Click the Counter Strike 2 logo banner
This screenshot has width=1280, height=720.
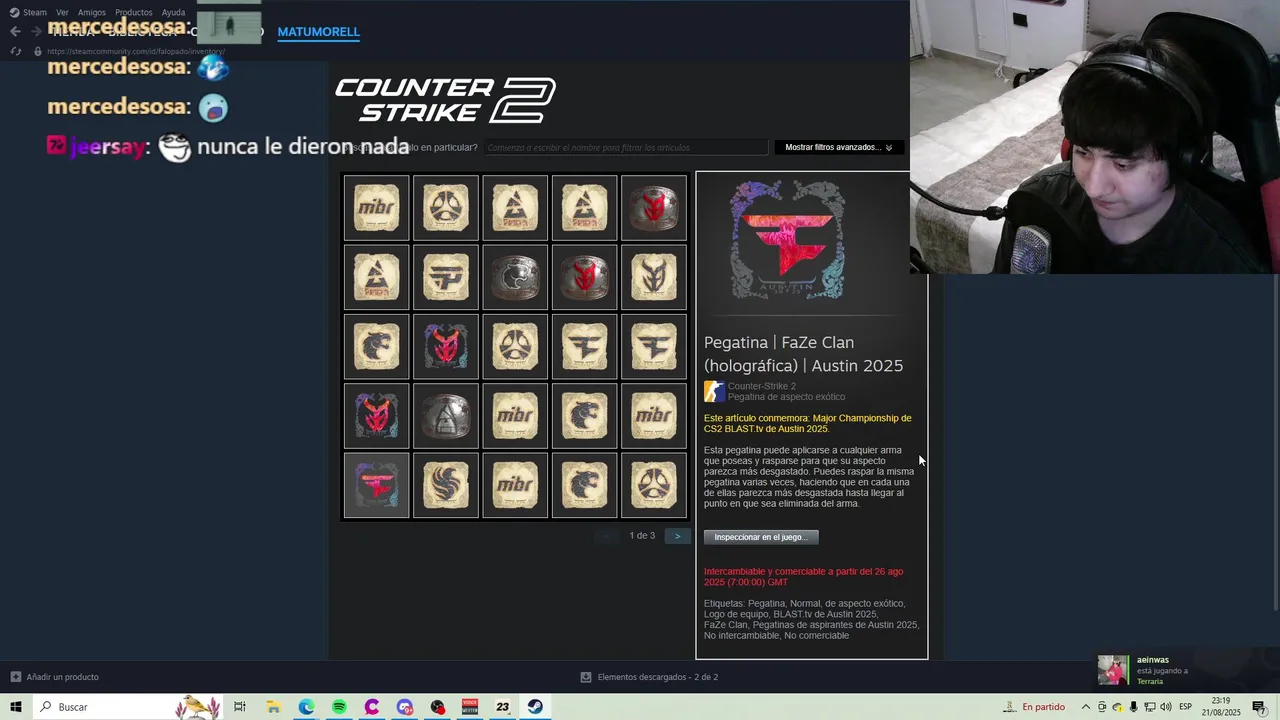pos(445,100)
